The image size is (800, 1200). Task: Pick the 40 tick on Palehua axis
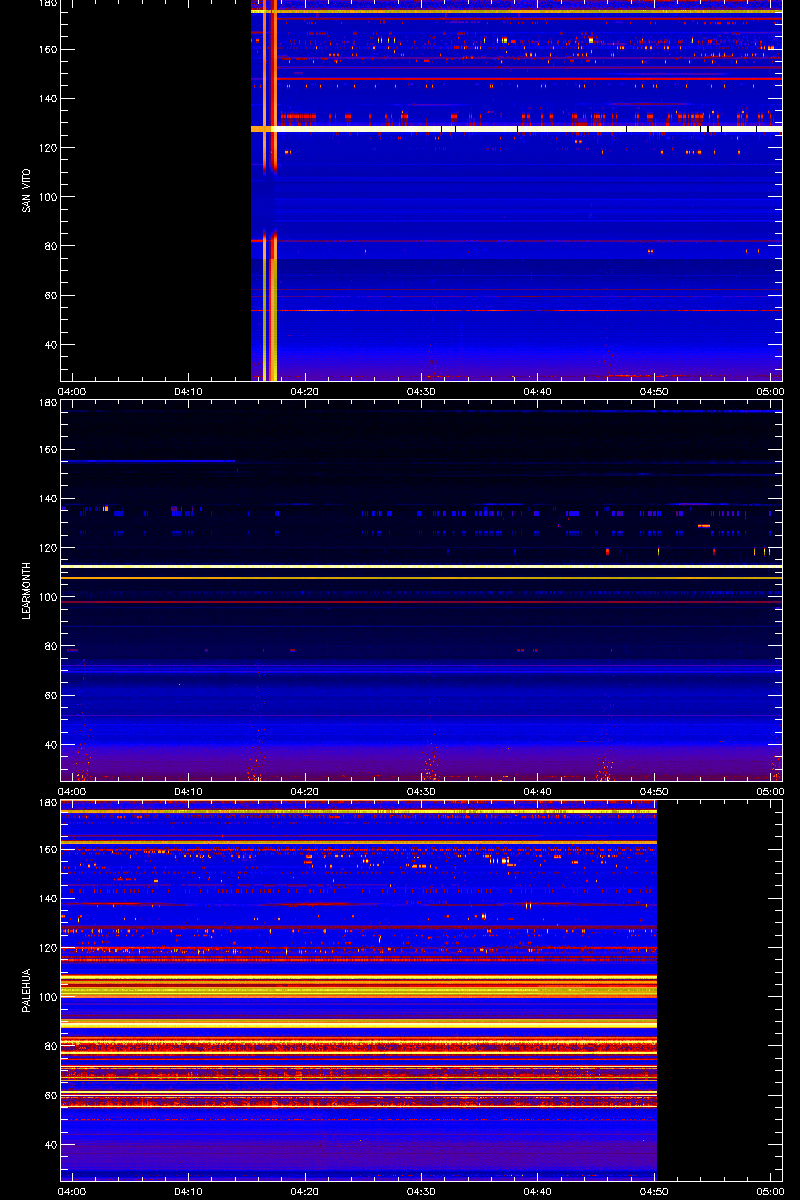(50, 1145)
